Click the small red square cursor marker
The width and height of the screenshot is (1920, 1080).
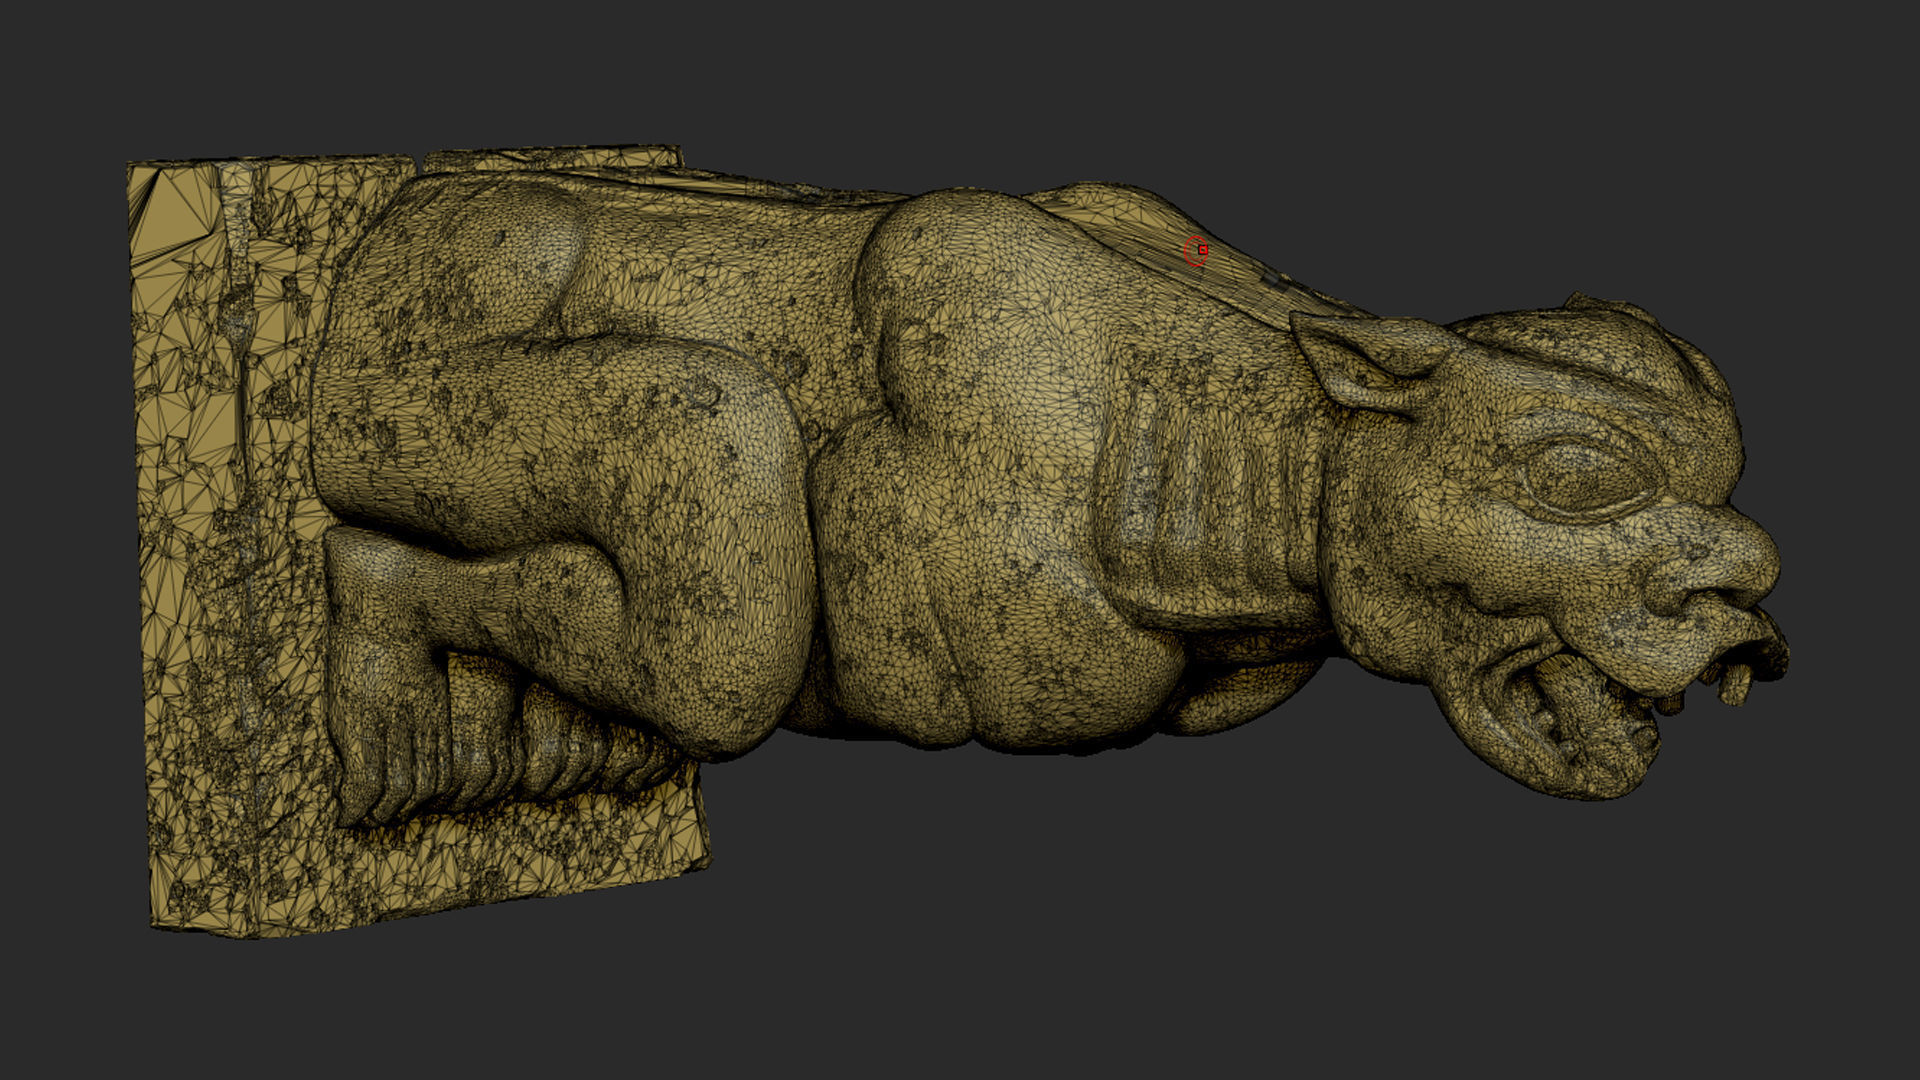(x=1203, y=249)
